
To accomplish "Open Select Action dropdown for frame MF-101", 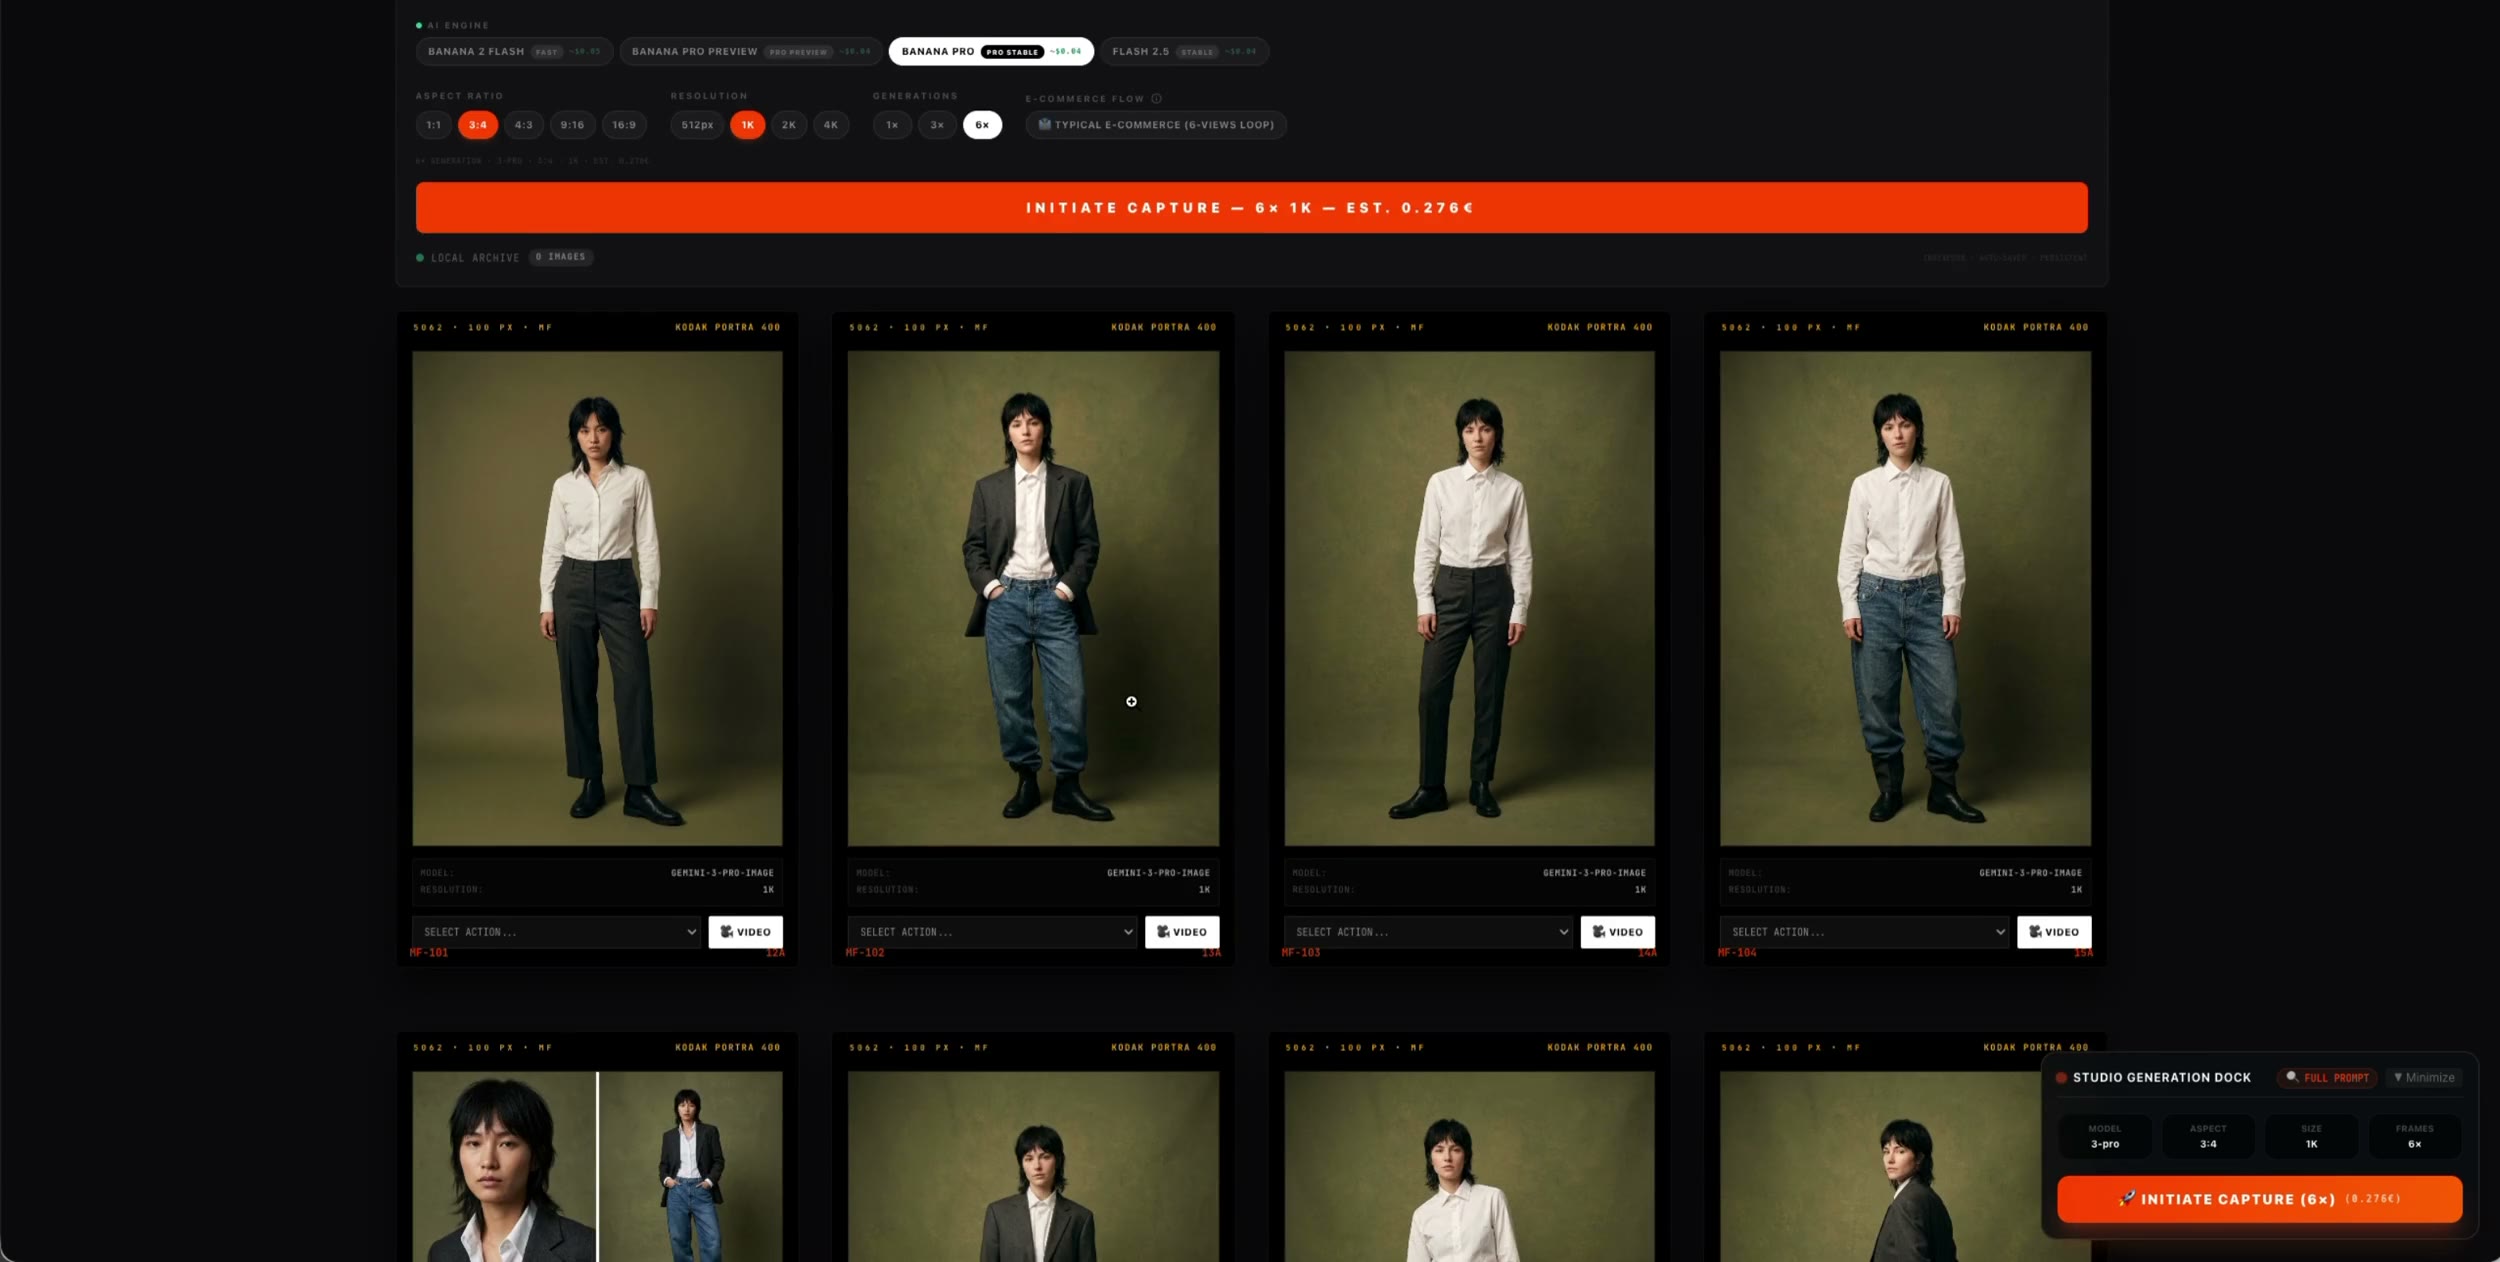I will click(x=556, y=931).
